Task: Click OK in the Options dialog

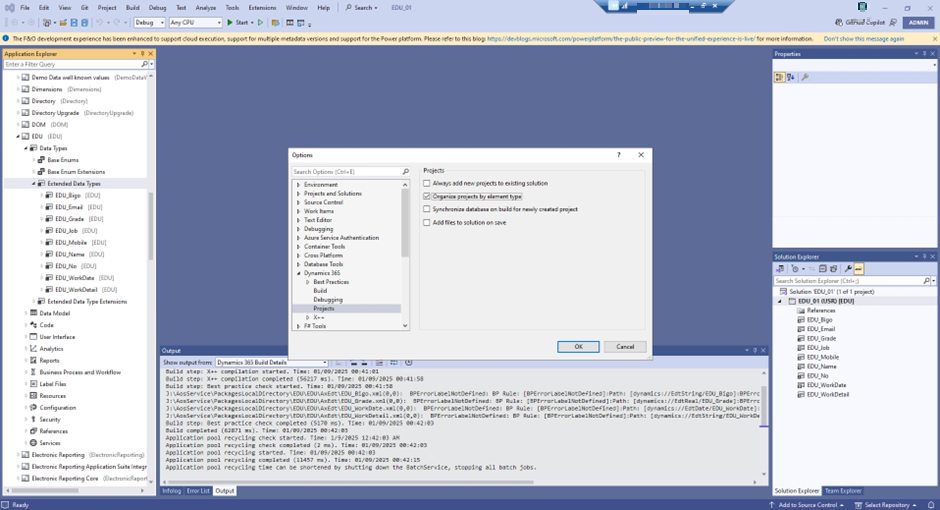Action: (x=578, y=347)
